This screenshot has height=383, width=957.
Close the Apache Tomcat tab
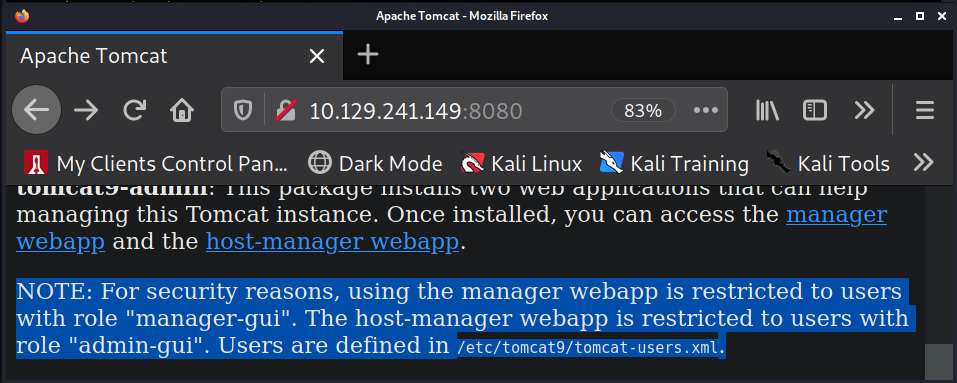(316, 57)
